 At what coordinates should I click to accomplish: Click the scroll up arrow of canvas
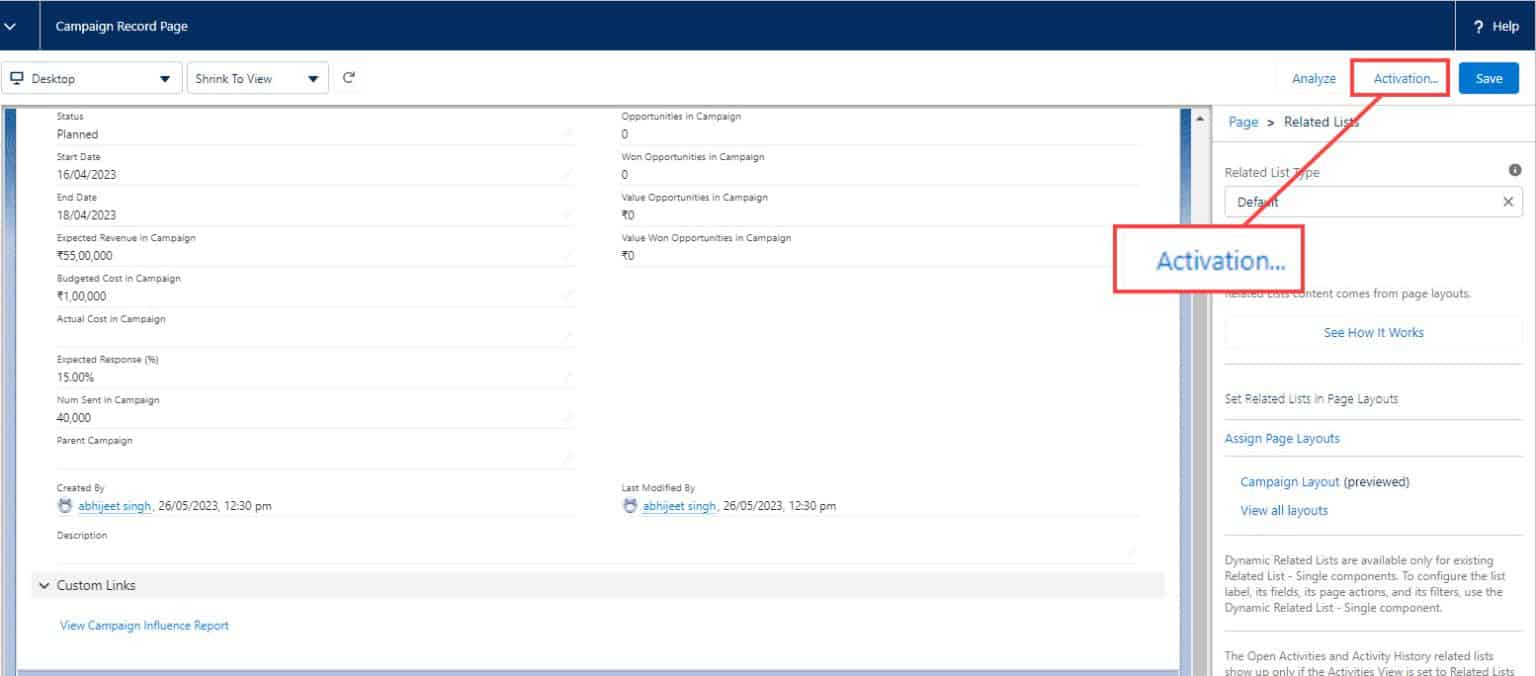point(1200,118)
